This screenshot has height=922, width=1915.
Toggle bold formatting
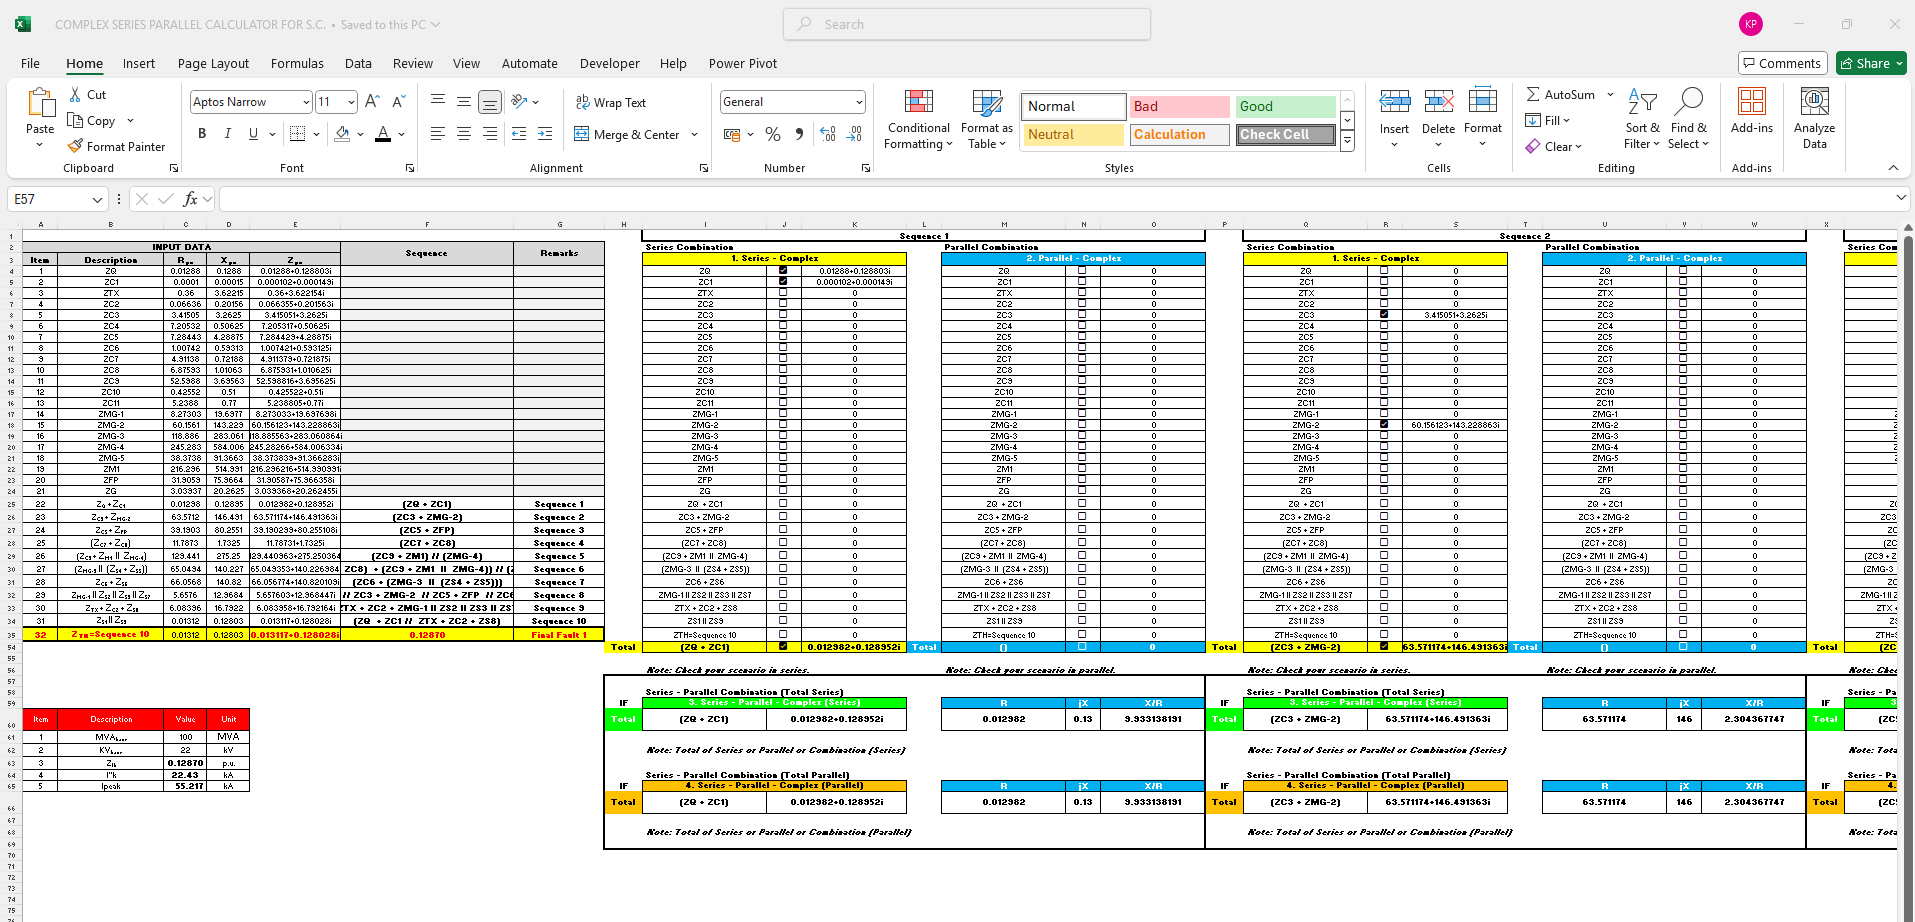(201, 133)
